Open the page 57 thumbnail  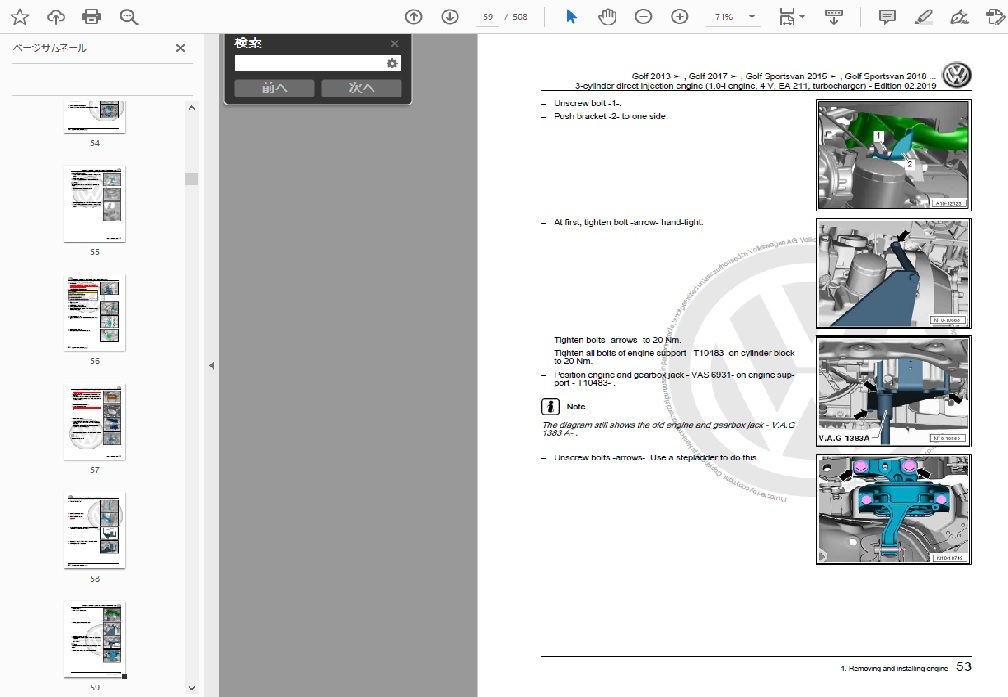[95, 422]
